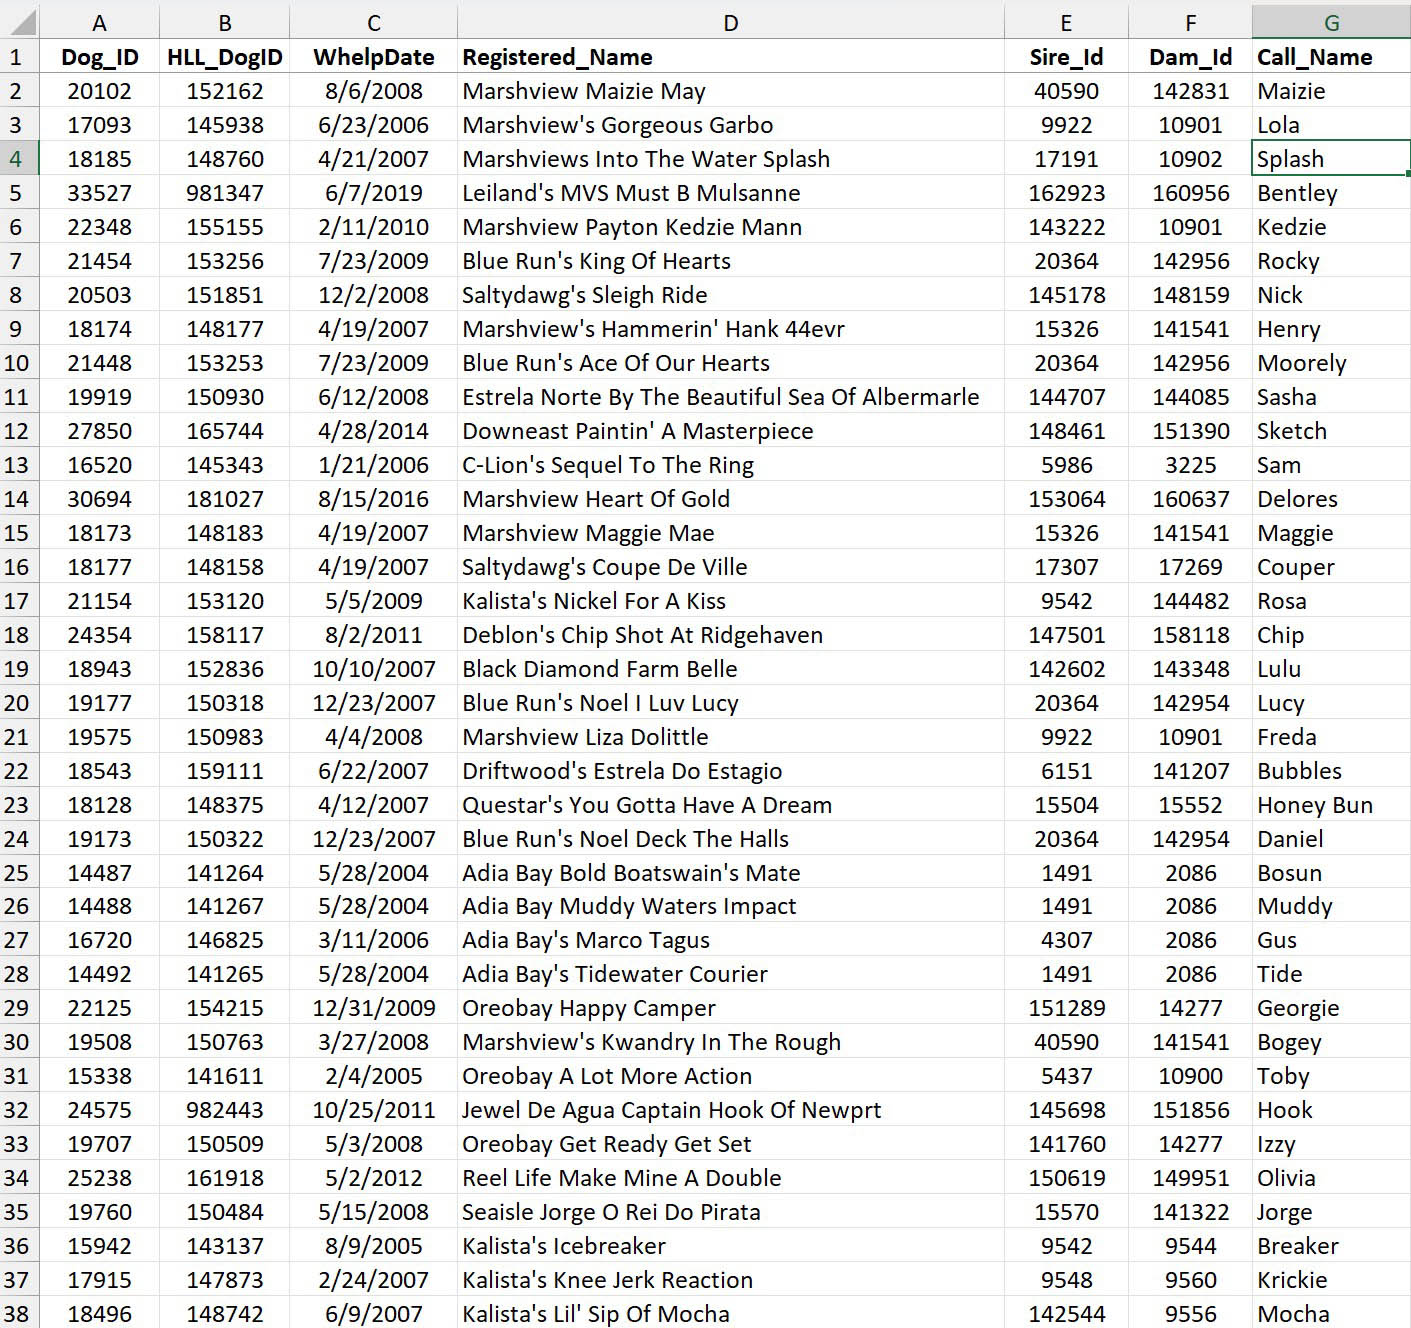Select HLL_DogID cell 982443
The width and height of the screenshot is (1411, 1328).
(225, 1110)
